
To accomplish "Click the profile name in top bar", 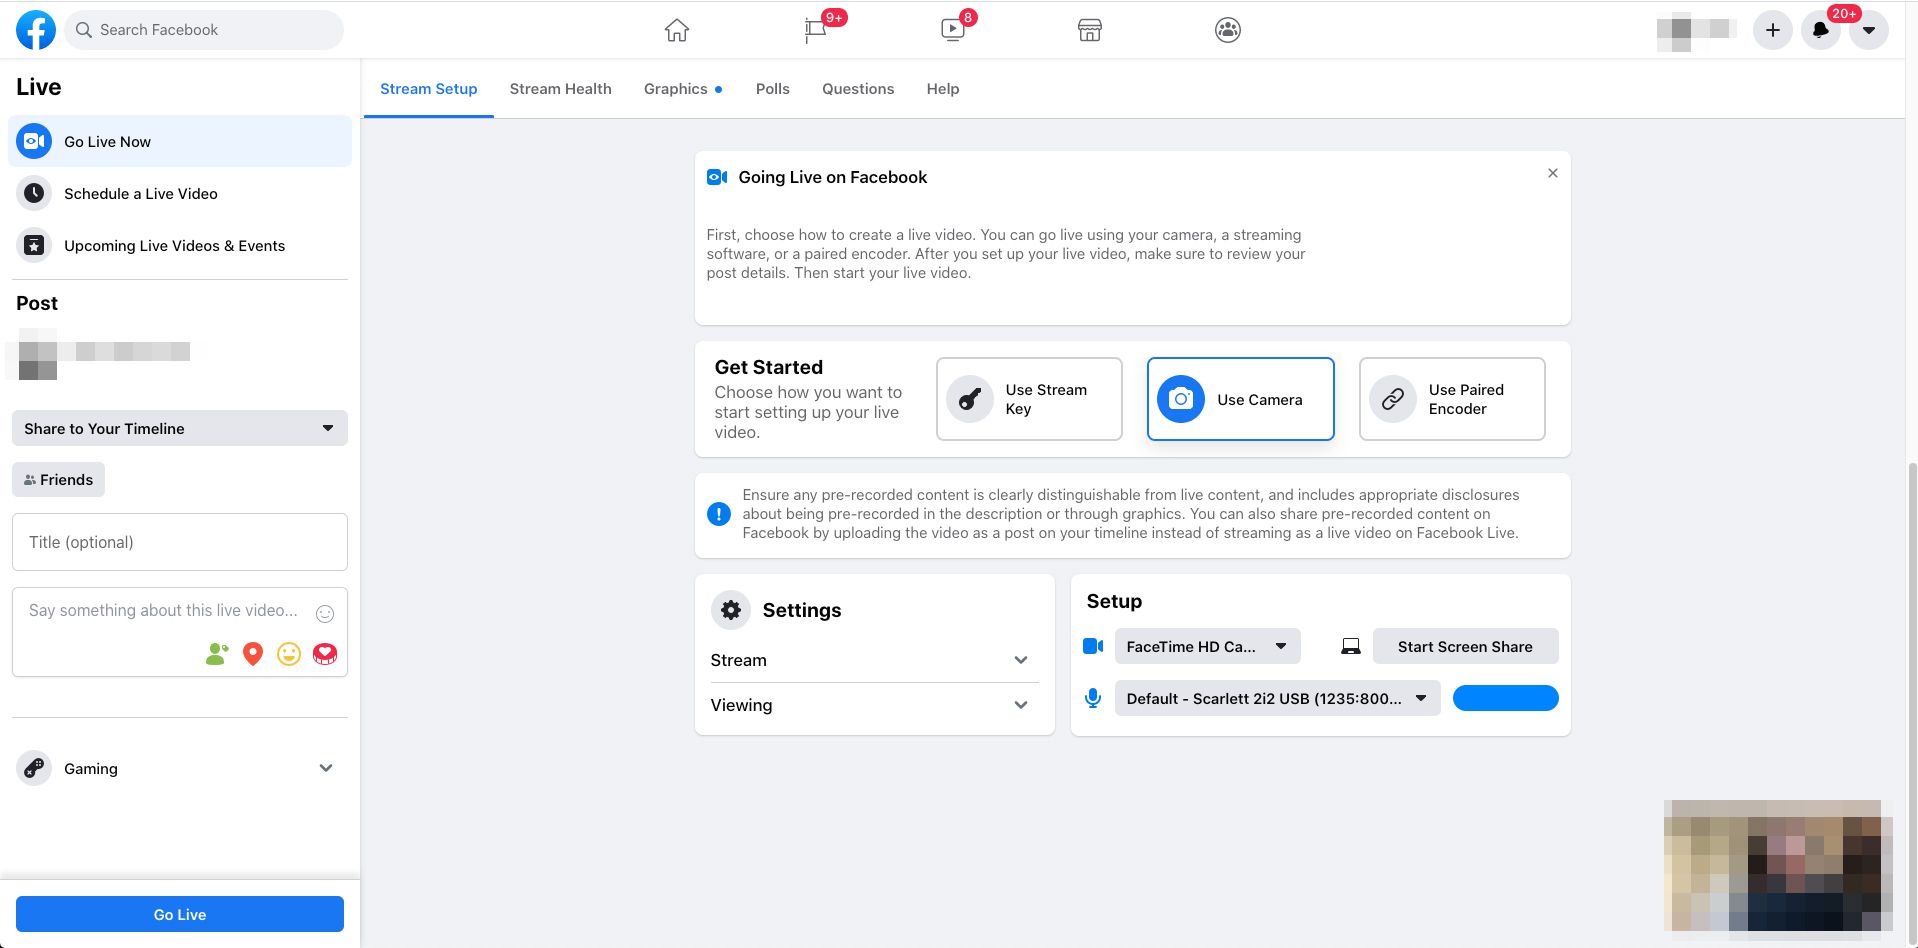I will [1696, 30].
